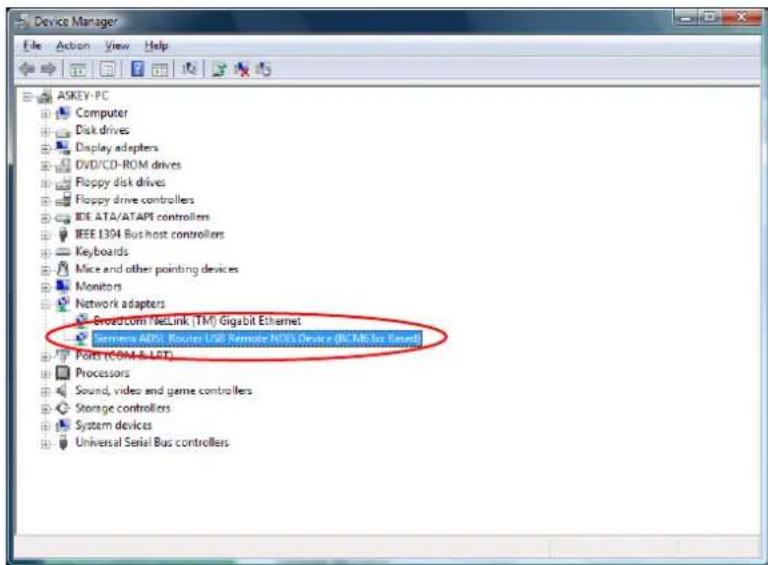Select the Processors label
Image resolution: width=768 pixels, height=565 pixels.
click(x=102, y=373)
